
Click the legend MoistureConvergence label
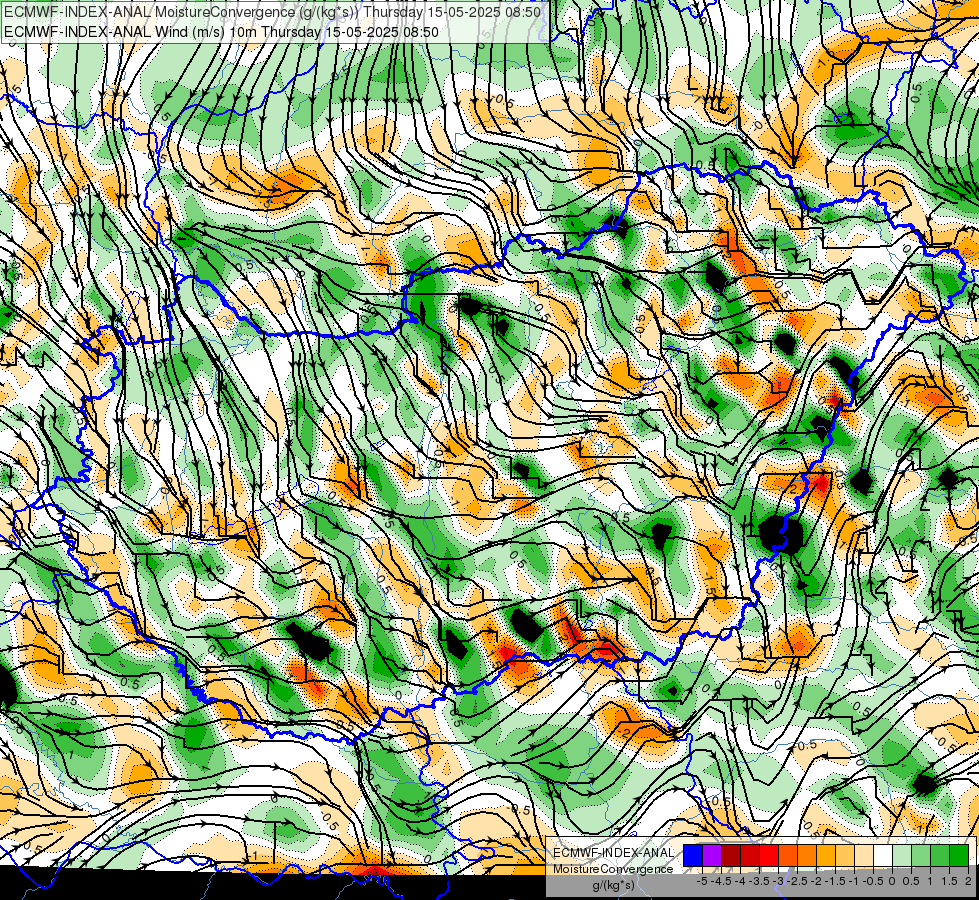pos(613,869)
